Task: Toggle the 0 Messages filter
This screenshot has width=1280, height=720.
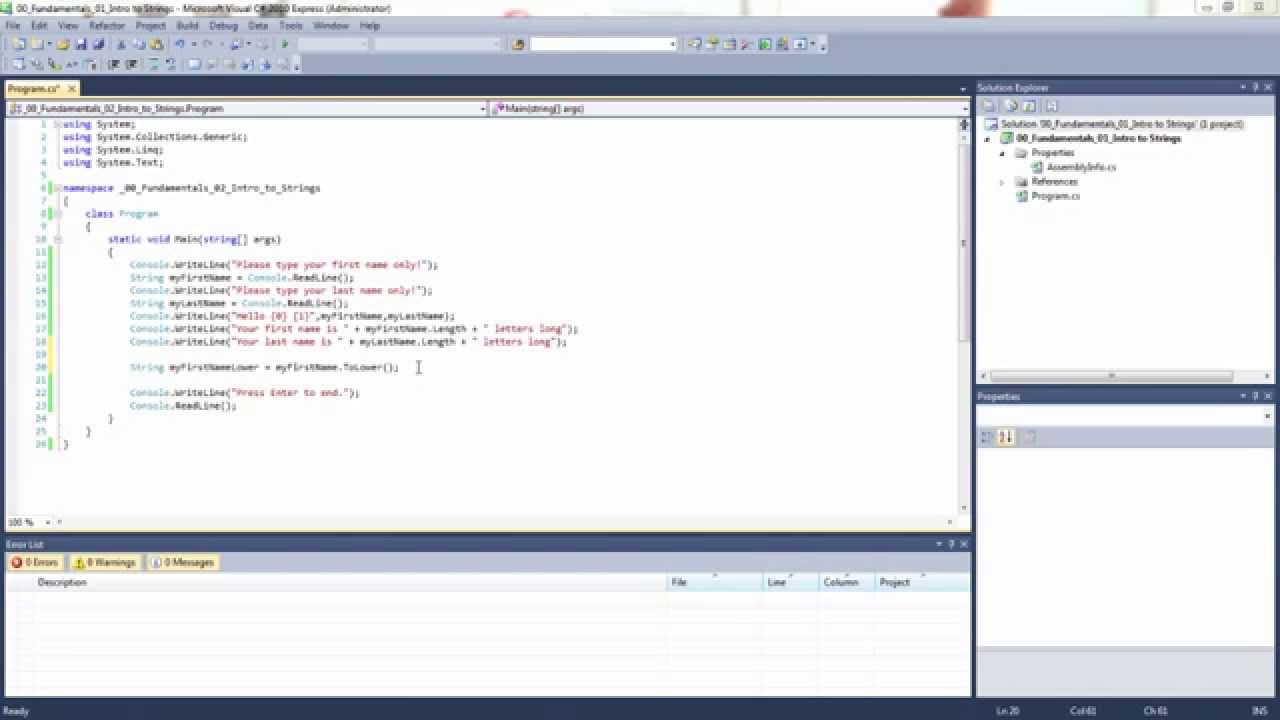Action: [x=182, y=563]
